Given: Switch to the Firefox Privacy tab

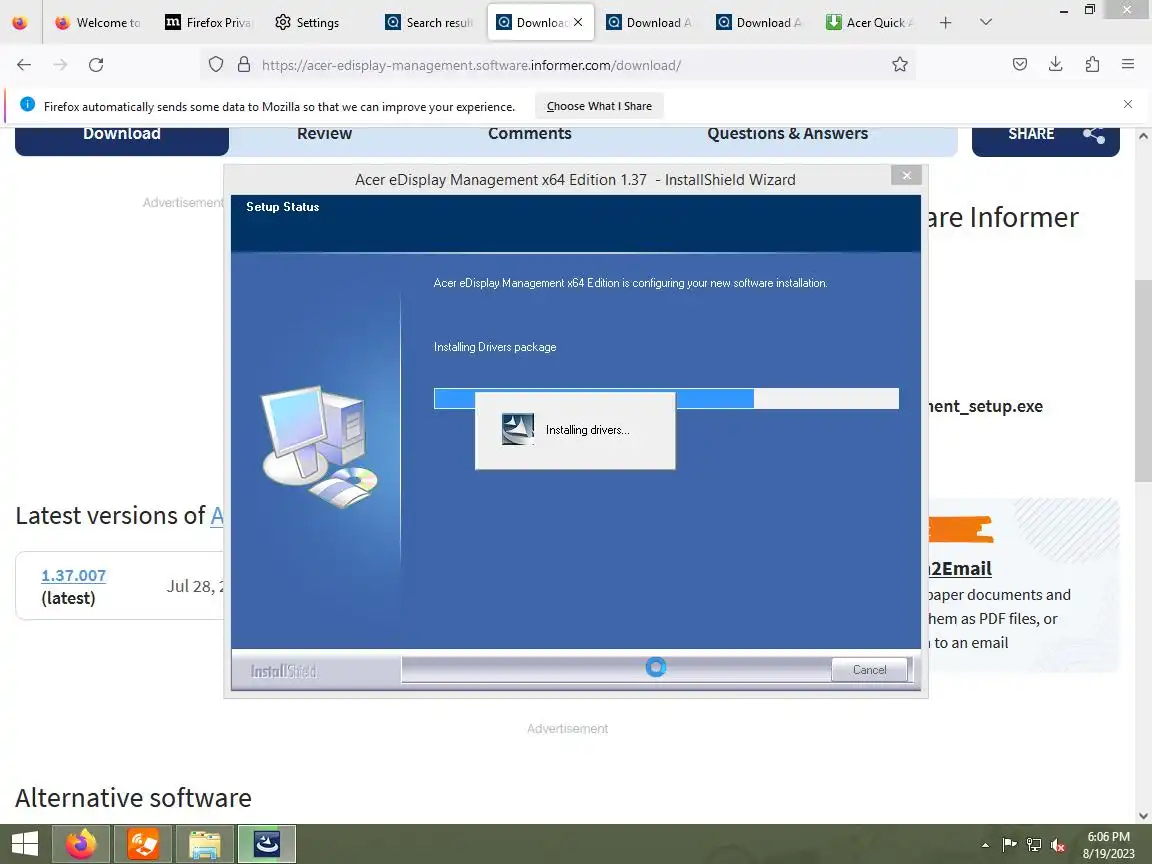Looking at the screenshot, I should click(x=209, y=23).
